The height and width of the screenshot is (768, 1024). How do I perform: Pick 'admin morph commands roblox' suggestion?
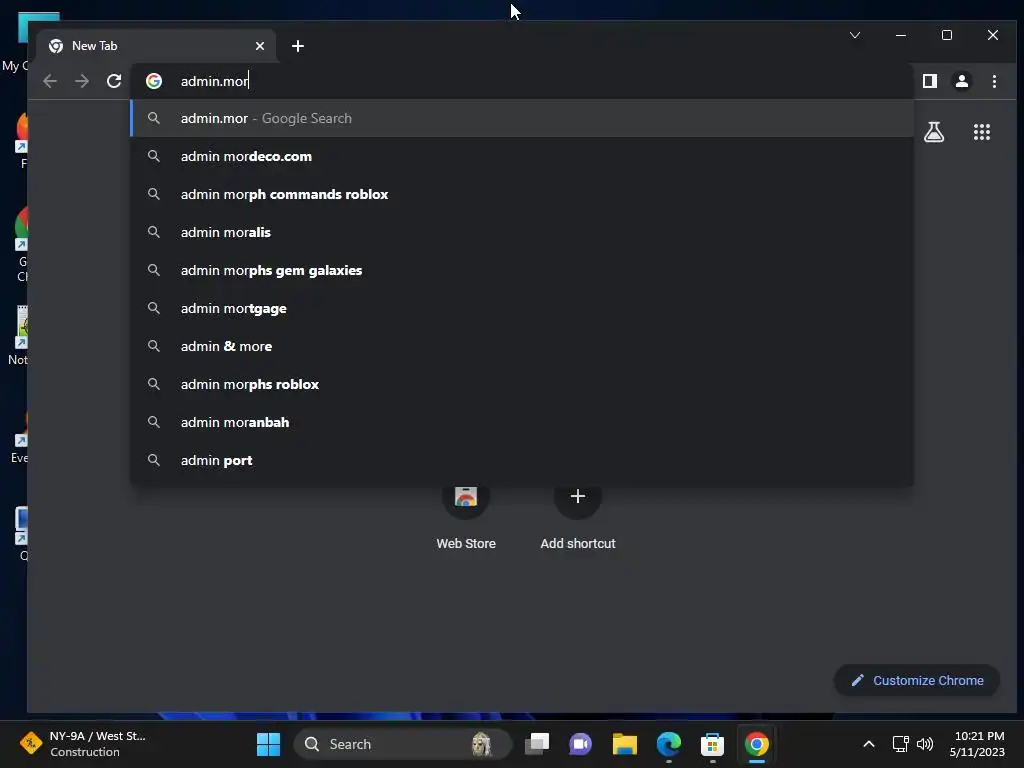point(522,195)
